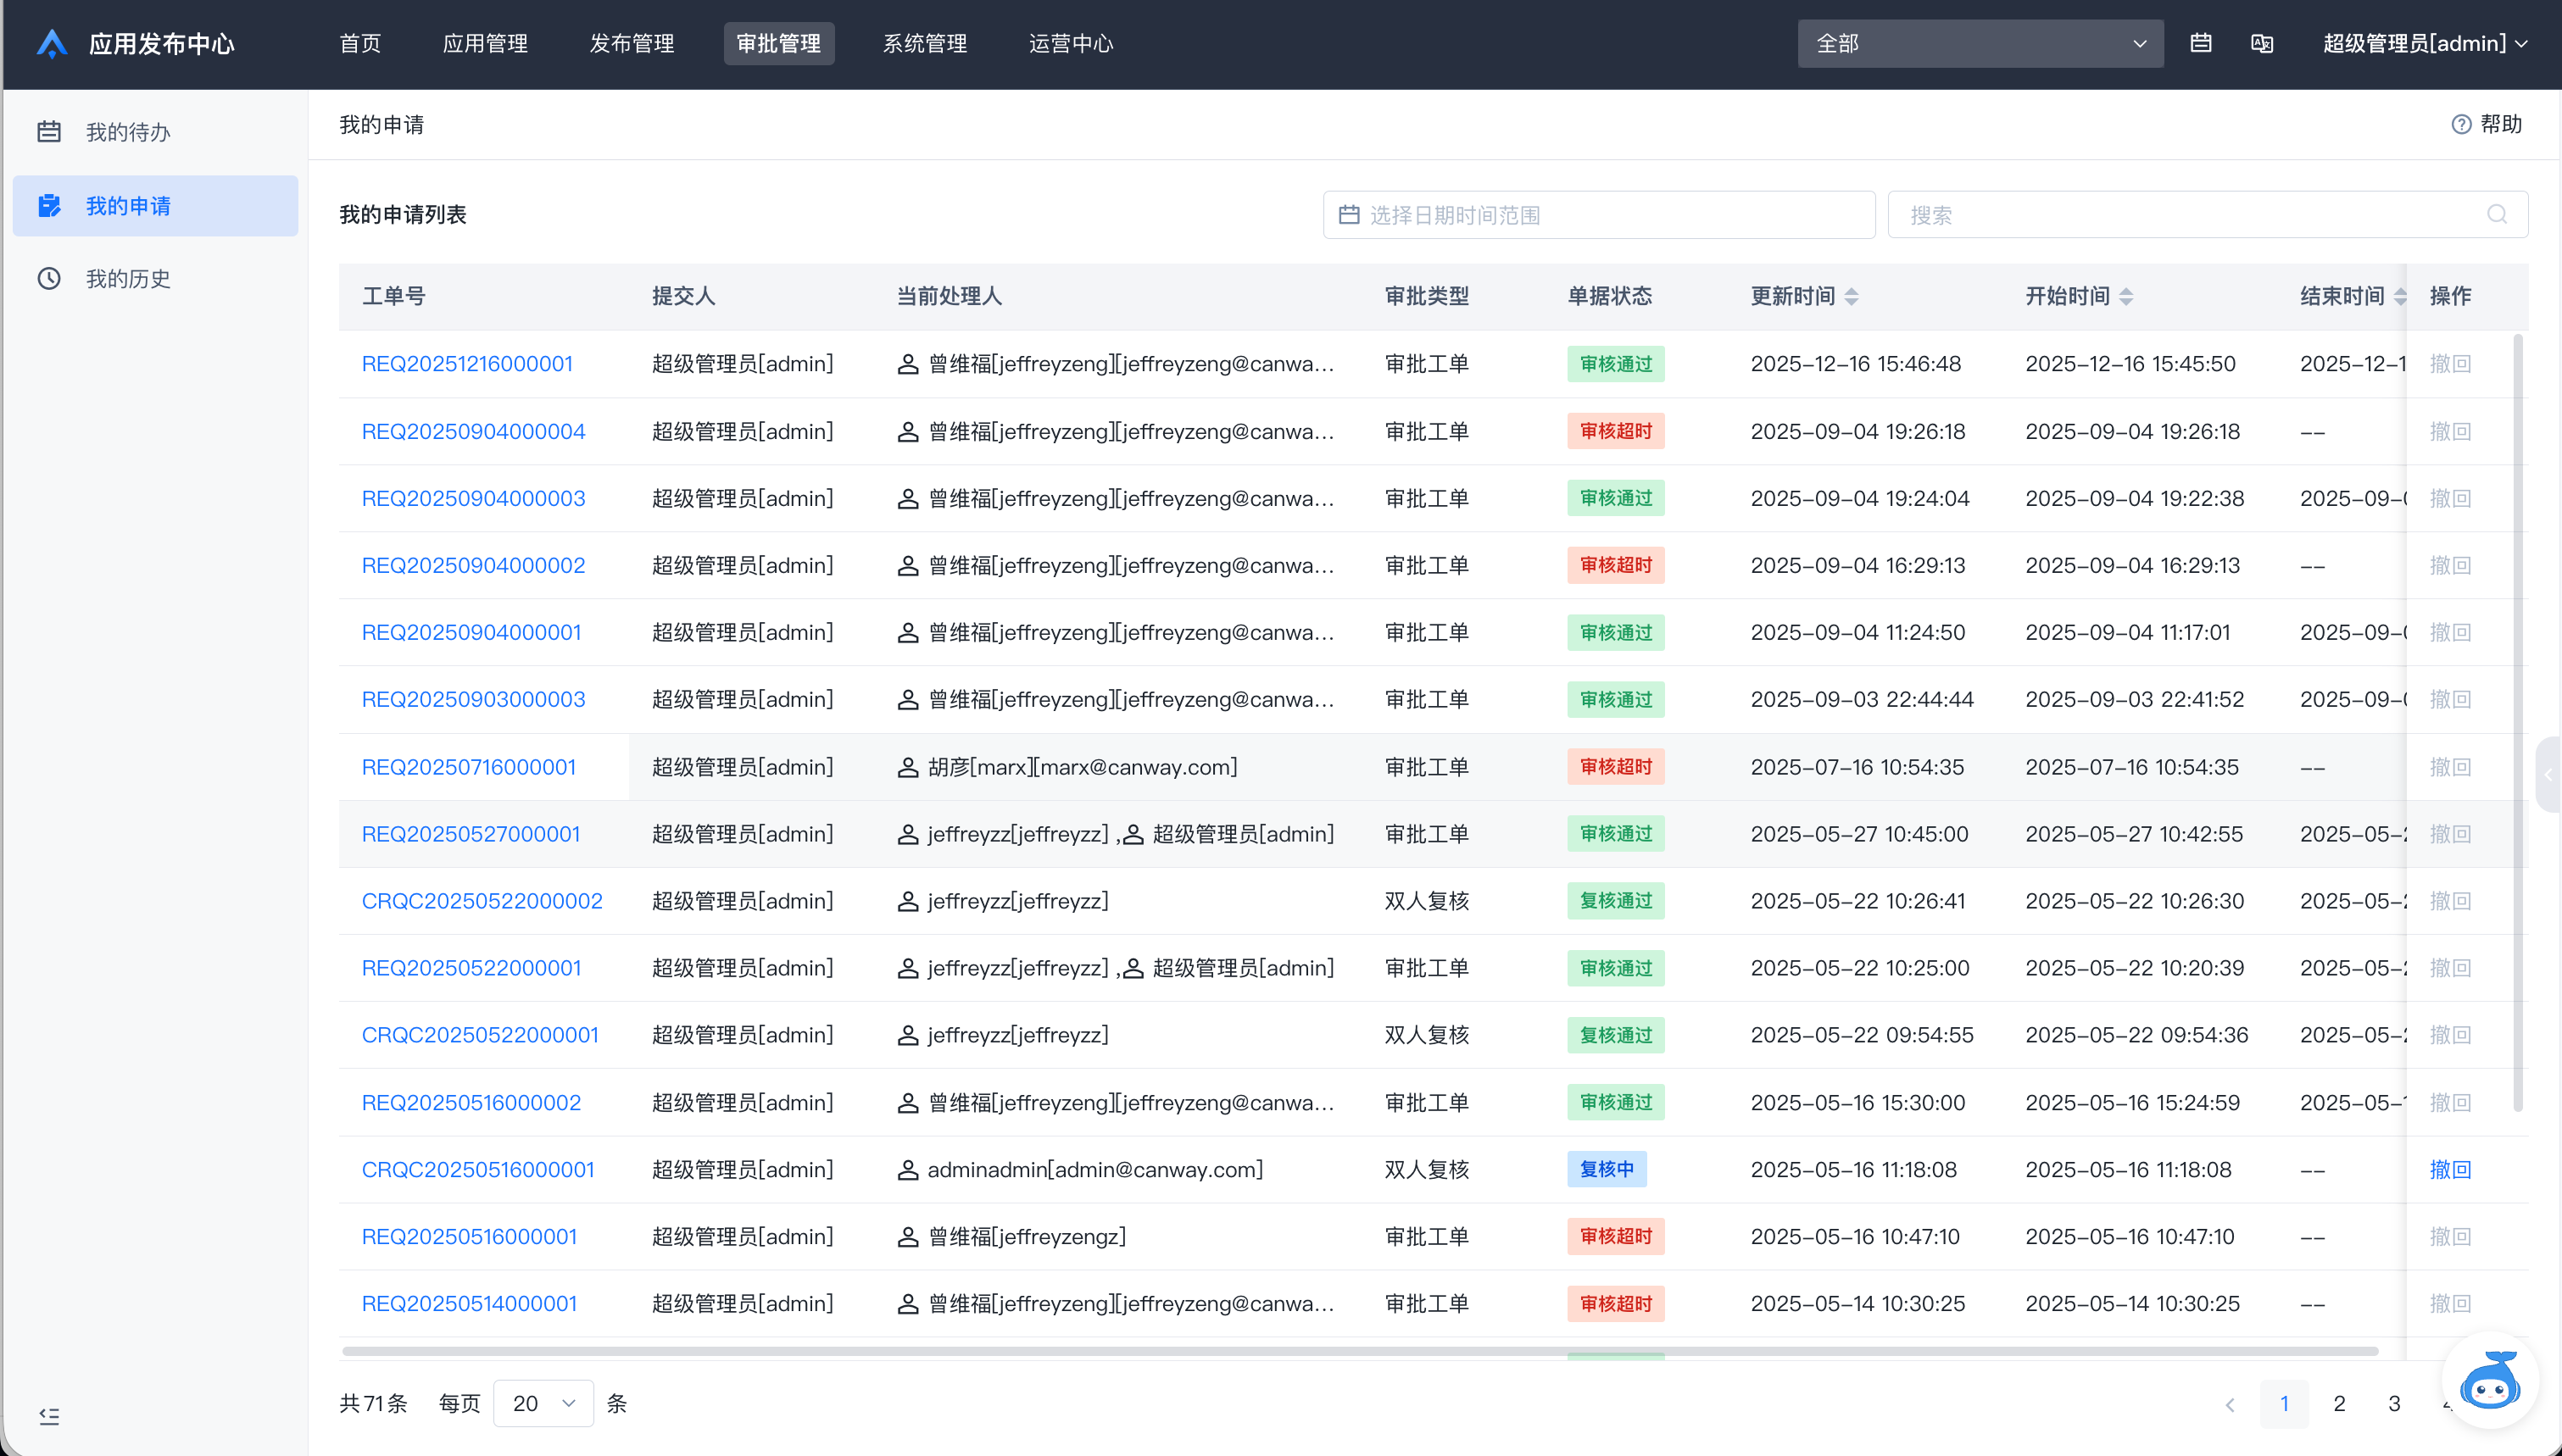Click 撤回 for the CRQC20250516000001 row
2562x1456 pixels.
coord(2451,1170)
